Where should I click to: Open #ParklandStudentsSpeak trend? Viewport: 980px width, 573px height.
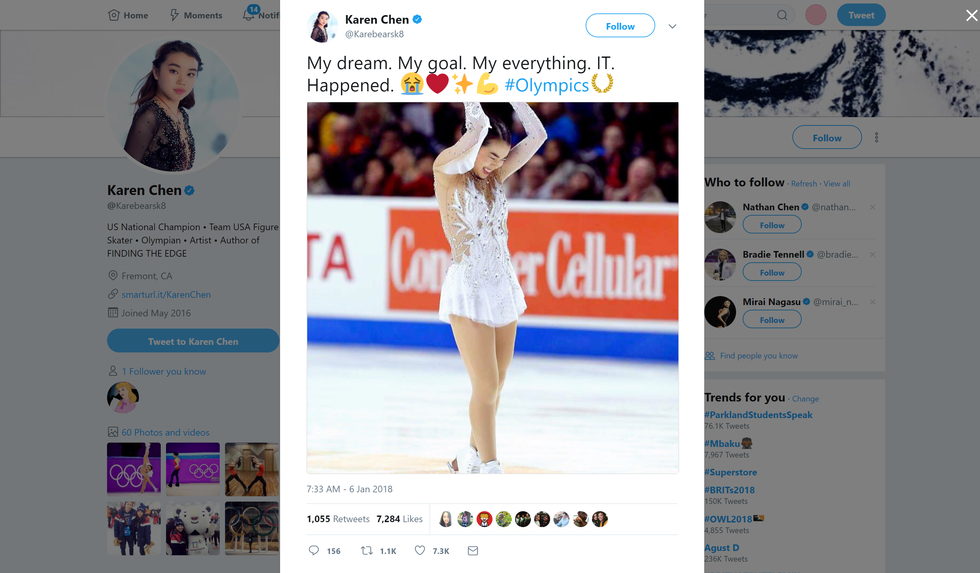point(758,415)
